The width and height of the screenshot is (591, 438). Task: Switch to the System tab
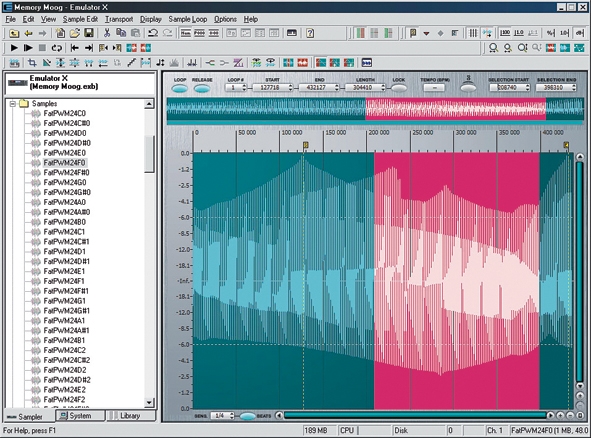(x=80, y=416)
